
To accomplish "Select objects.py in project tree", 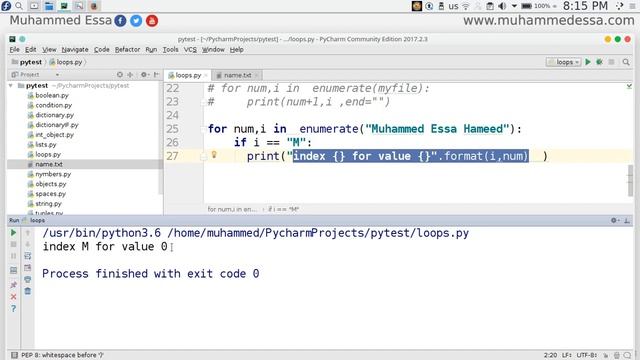I will [x=47, y=184].
